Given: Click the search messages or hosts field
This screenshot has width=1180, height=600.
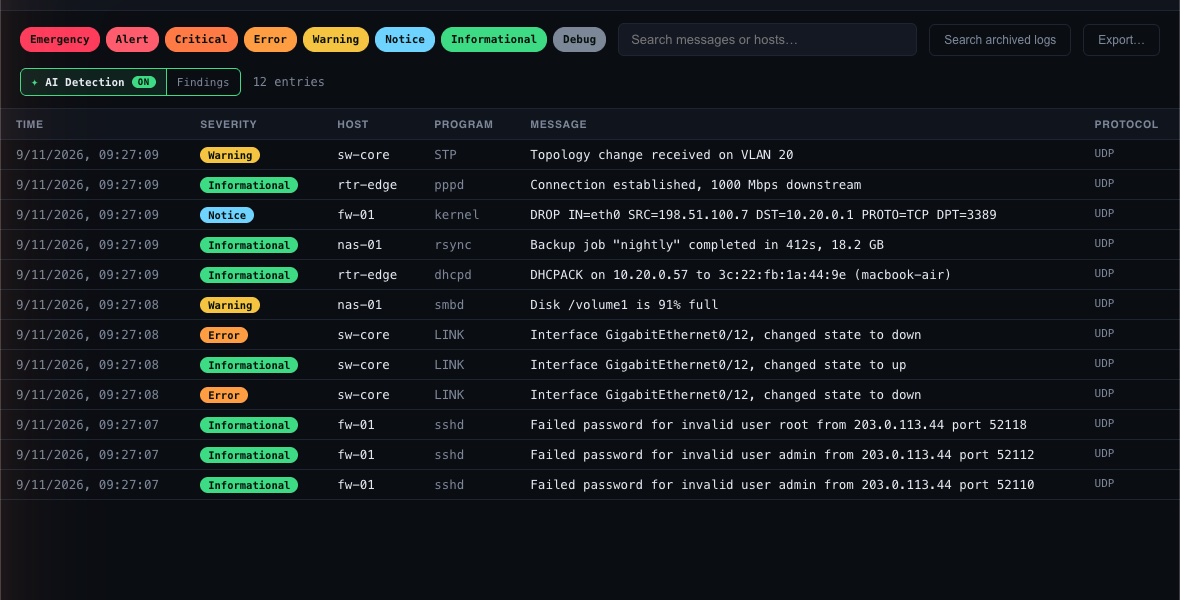Looking at the screenshot, I should (767, 39).
